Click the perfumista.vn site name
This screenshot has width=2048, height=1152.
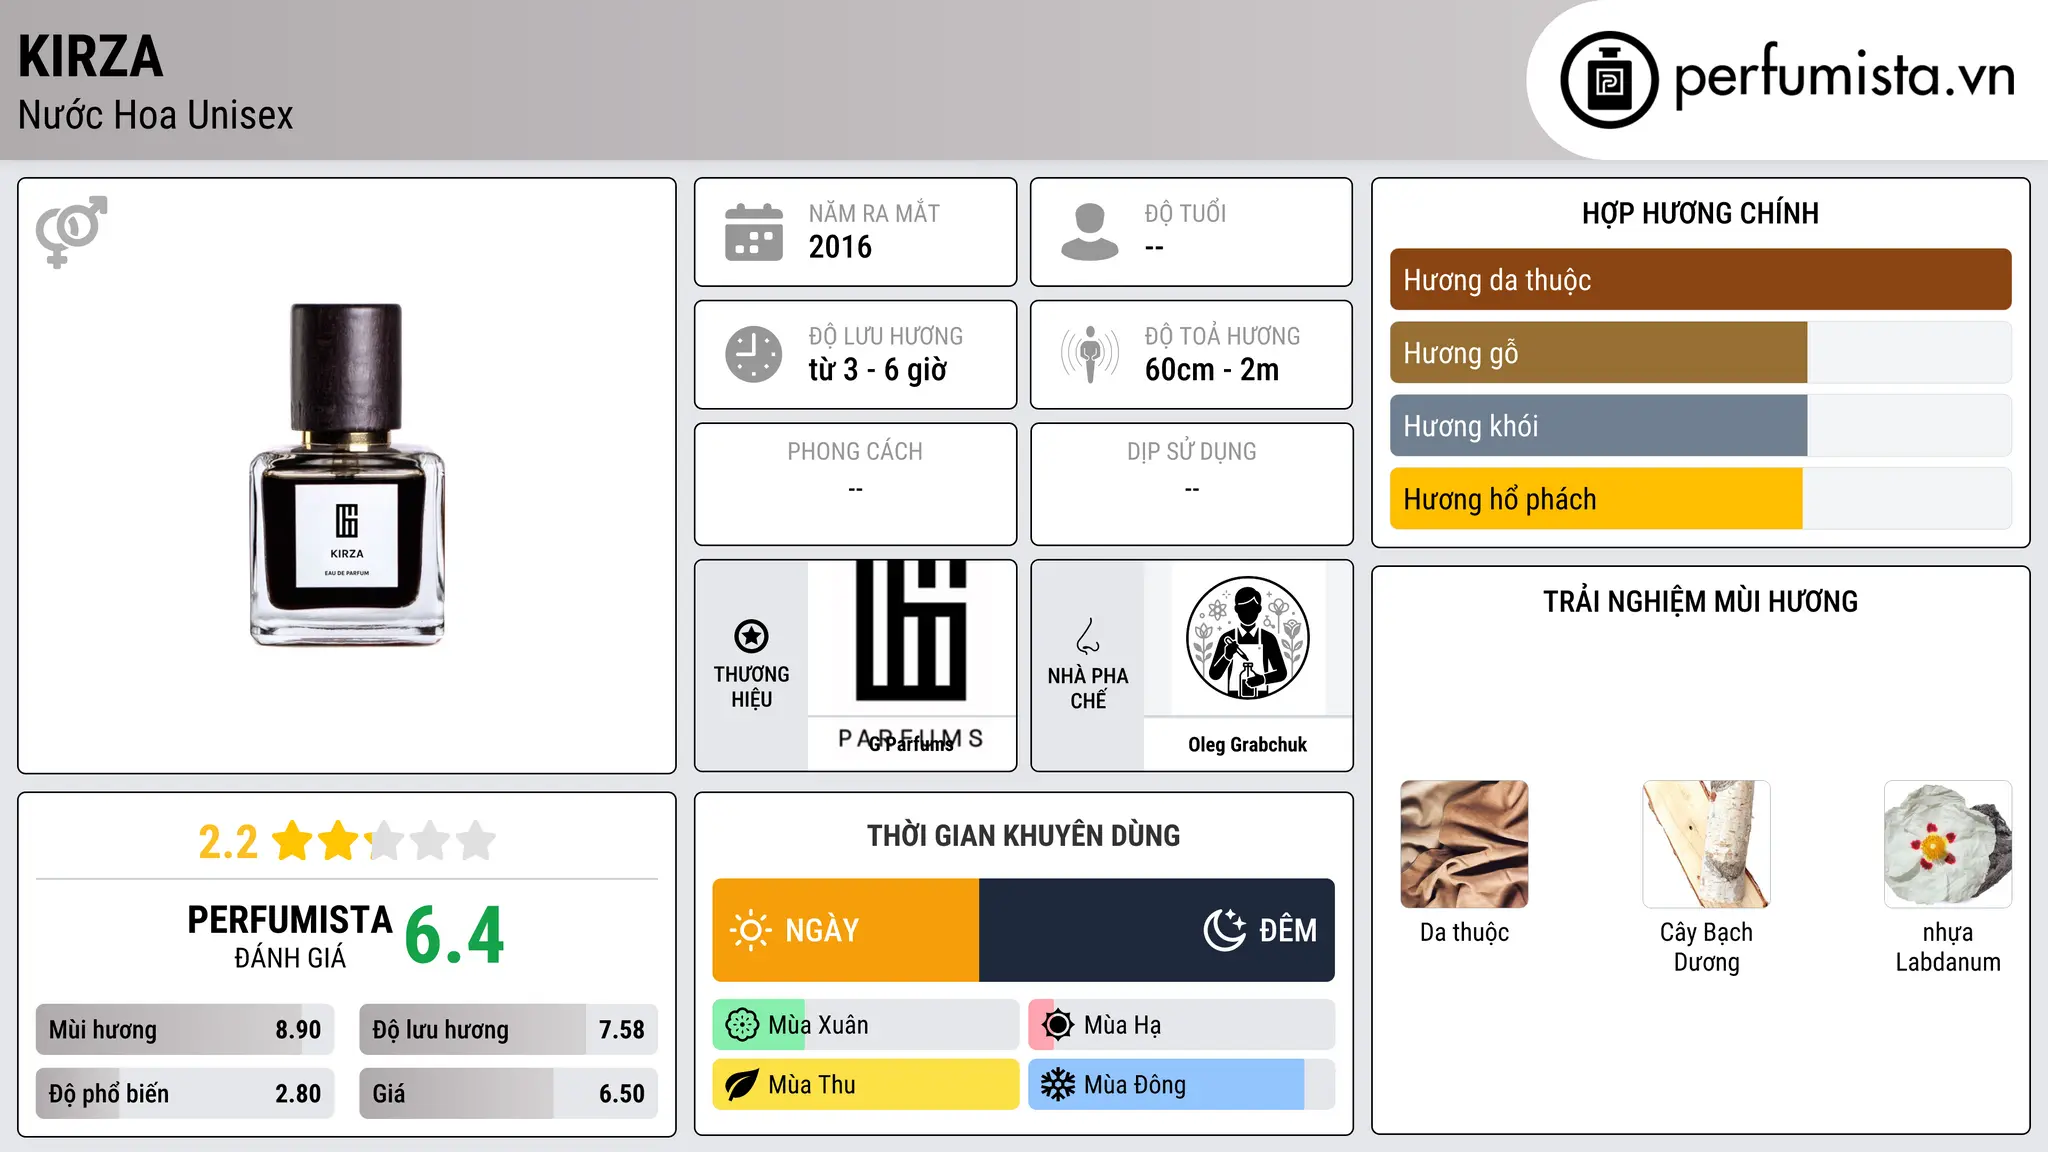pyautogui.click(x=1844, y=77)
